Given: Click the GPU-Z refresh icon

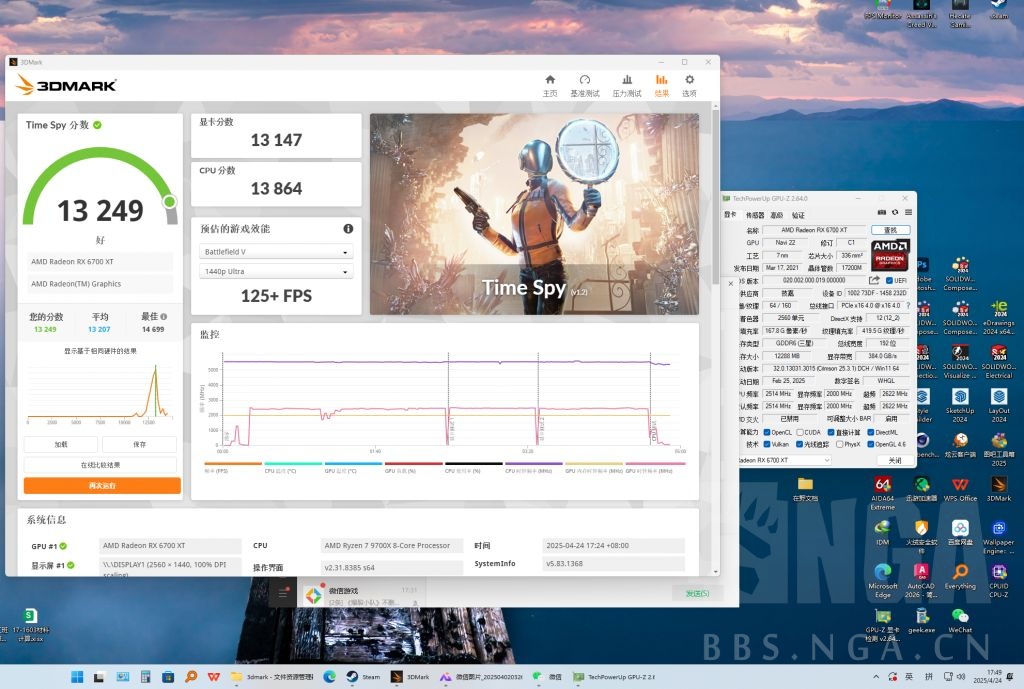Looking at the screenshot, I should [895, 212].
